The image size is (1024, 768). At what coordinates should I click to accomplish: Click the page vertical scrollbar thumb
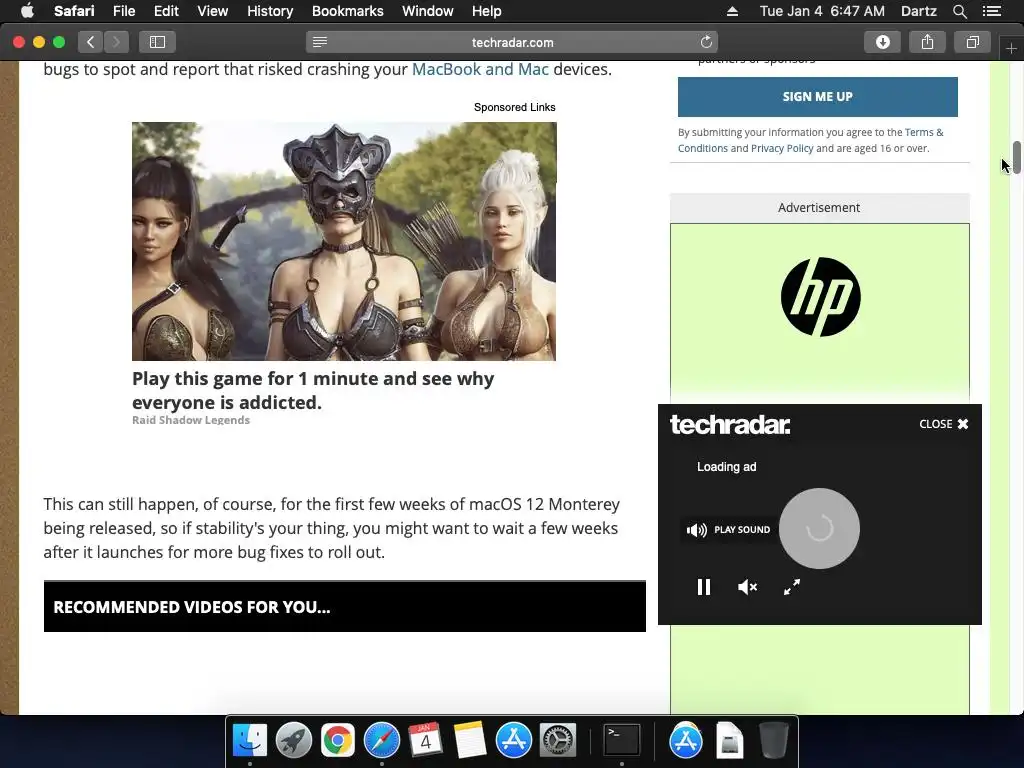pos(1016,157)
